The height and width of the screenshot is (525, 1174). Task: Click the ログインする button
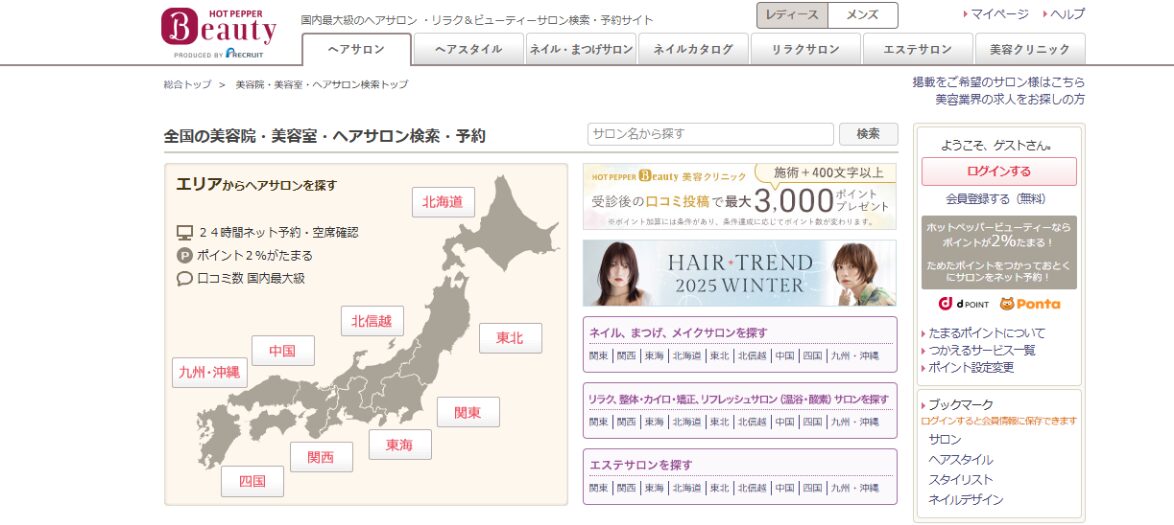999,172
